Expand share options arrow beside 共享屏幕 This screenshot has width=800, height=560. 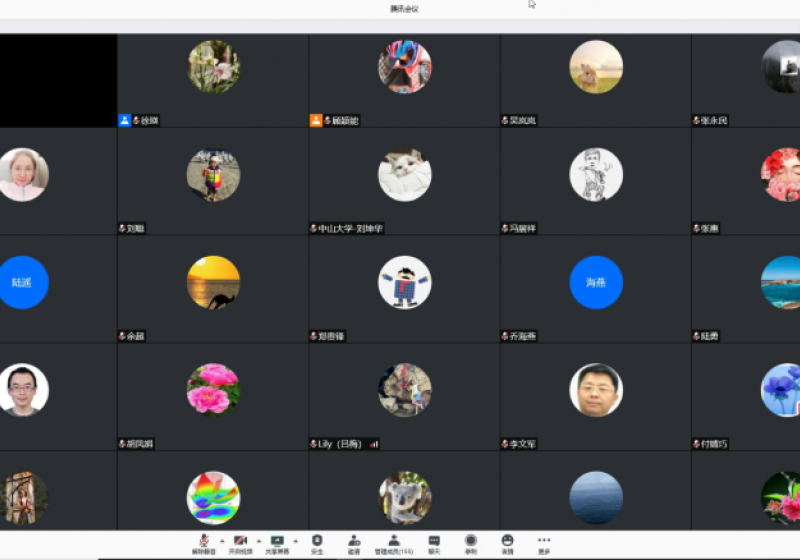click(x=296, y=540)
